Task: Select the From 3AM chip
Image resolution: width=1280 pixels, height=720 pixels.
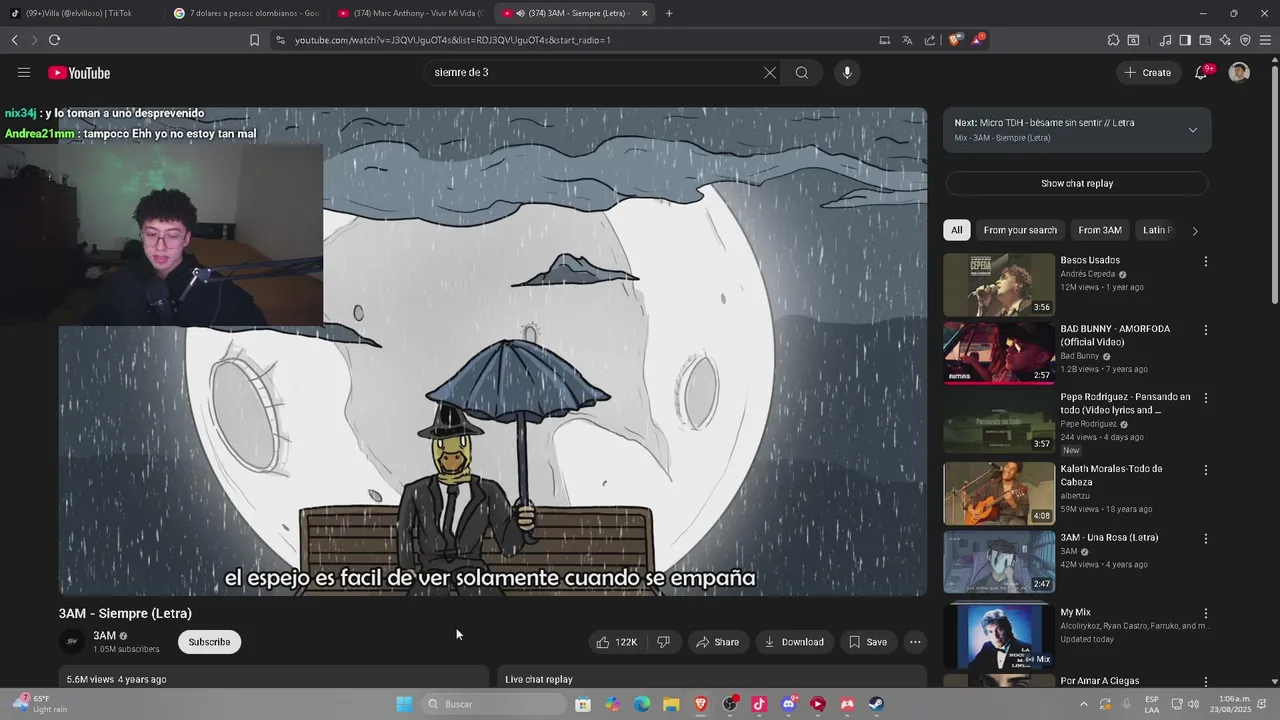Action: click(x=1100, y=230)
